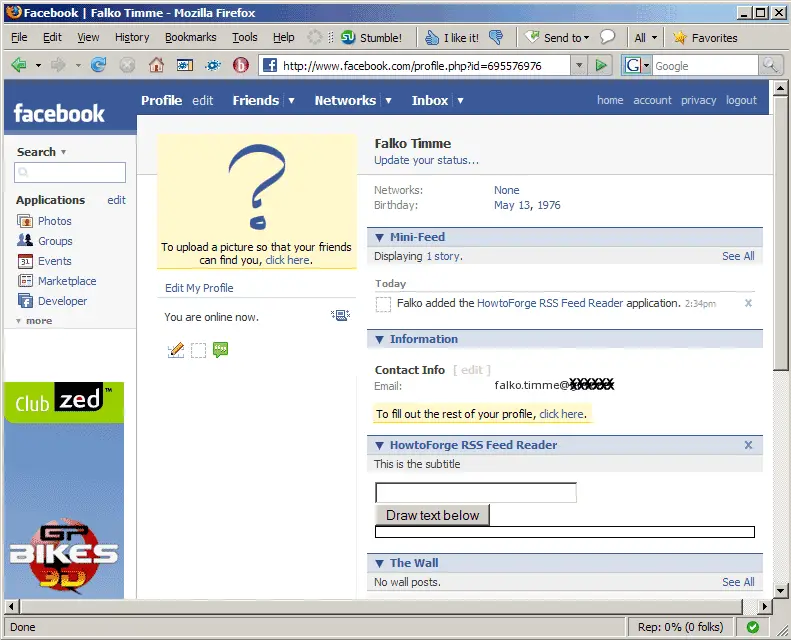The height and width of the screenshot is (640, 791).
Task: Click the icon left of the blue gear
Action: (185, 65)
